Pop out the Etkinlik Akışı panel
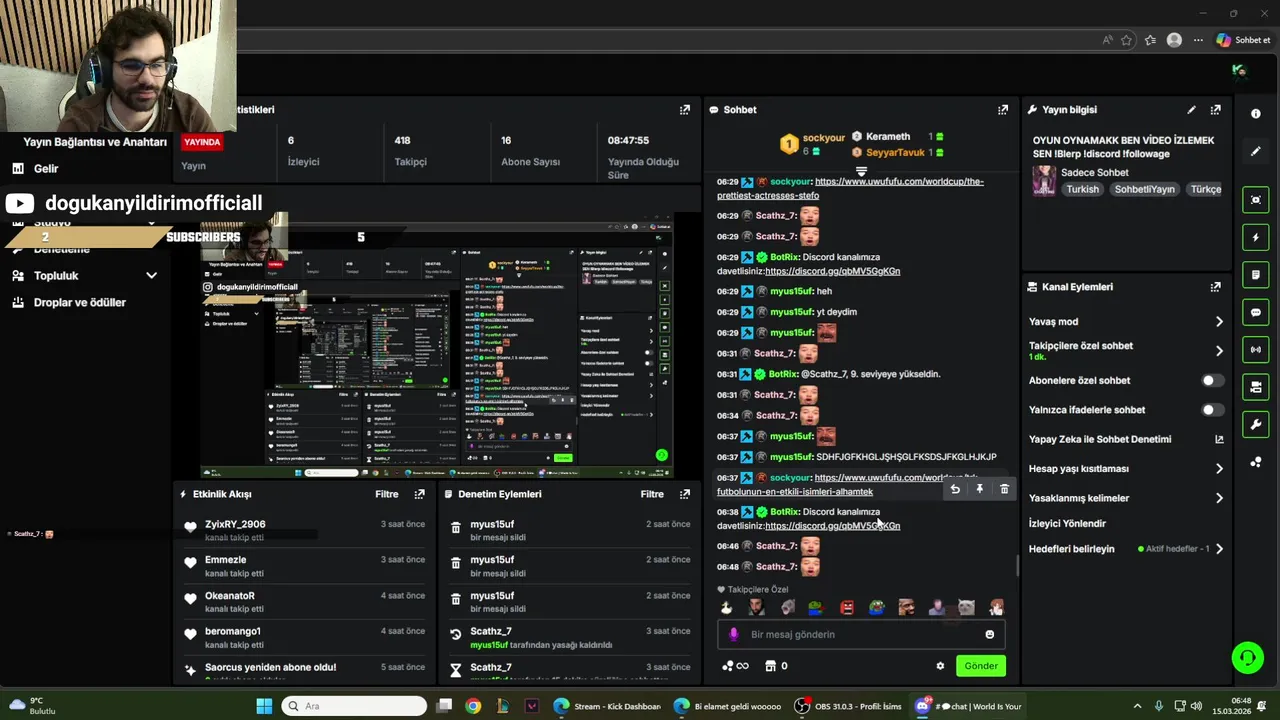Screen dimensions: 1280x720 tap(419, 494)
